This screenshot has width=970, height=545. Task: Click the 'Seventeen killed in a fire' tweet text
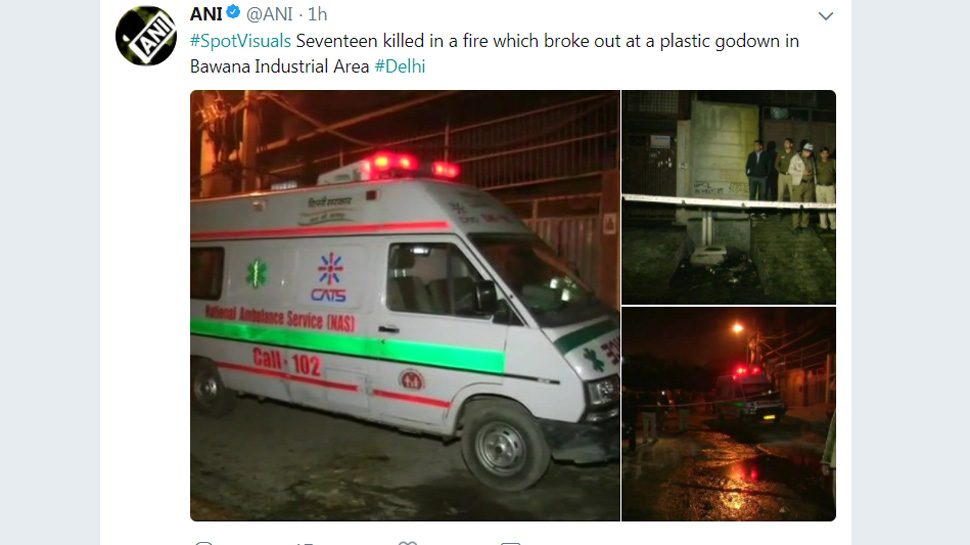click(x=547, y=41)
